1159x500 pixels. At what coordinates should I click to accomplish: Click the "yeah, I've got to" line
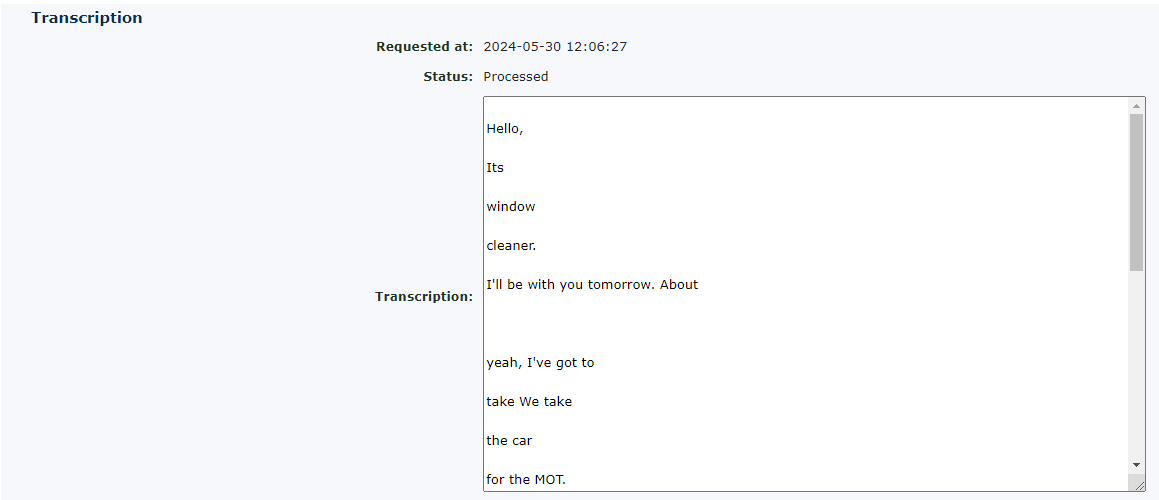[540, 362]
